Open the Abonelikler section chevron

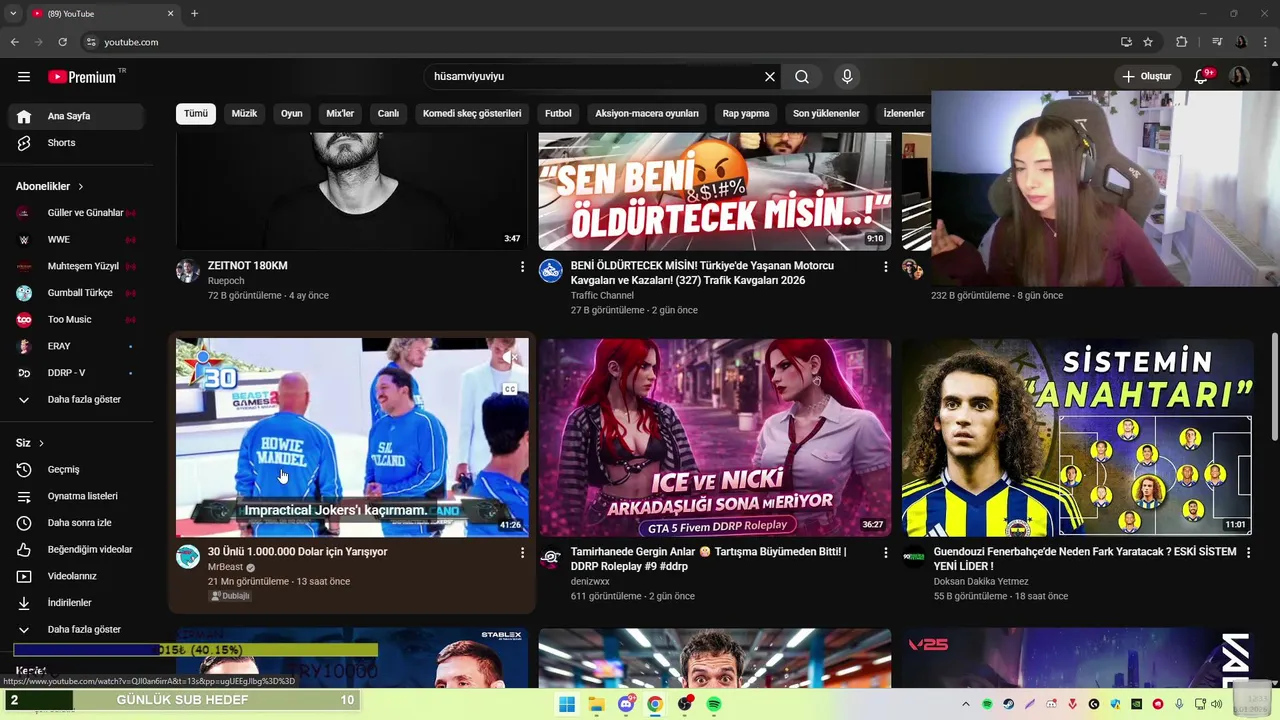point(81,187)
